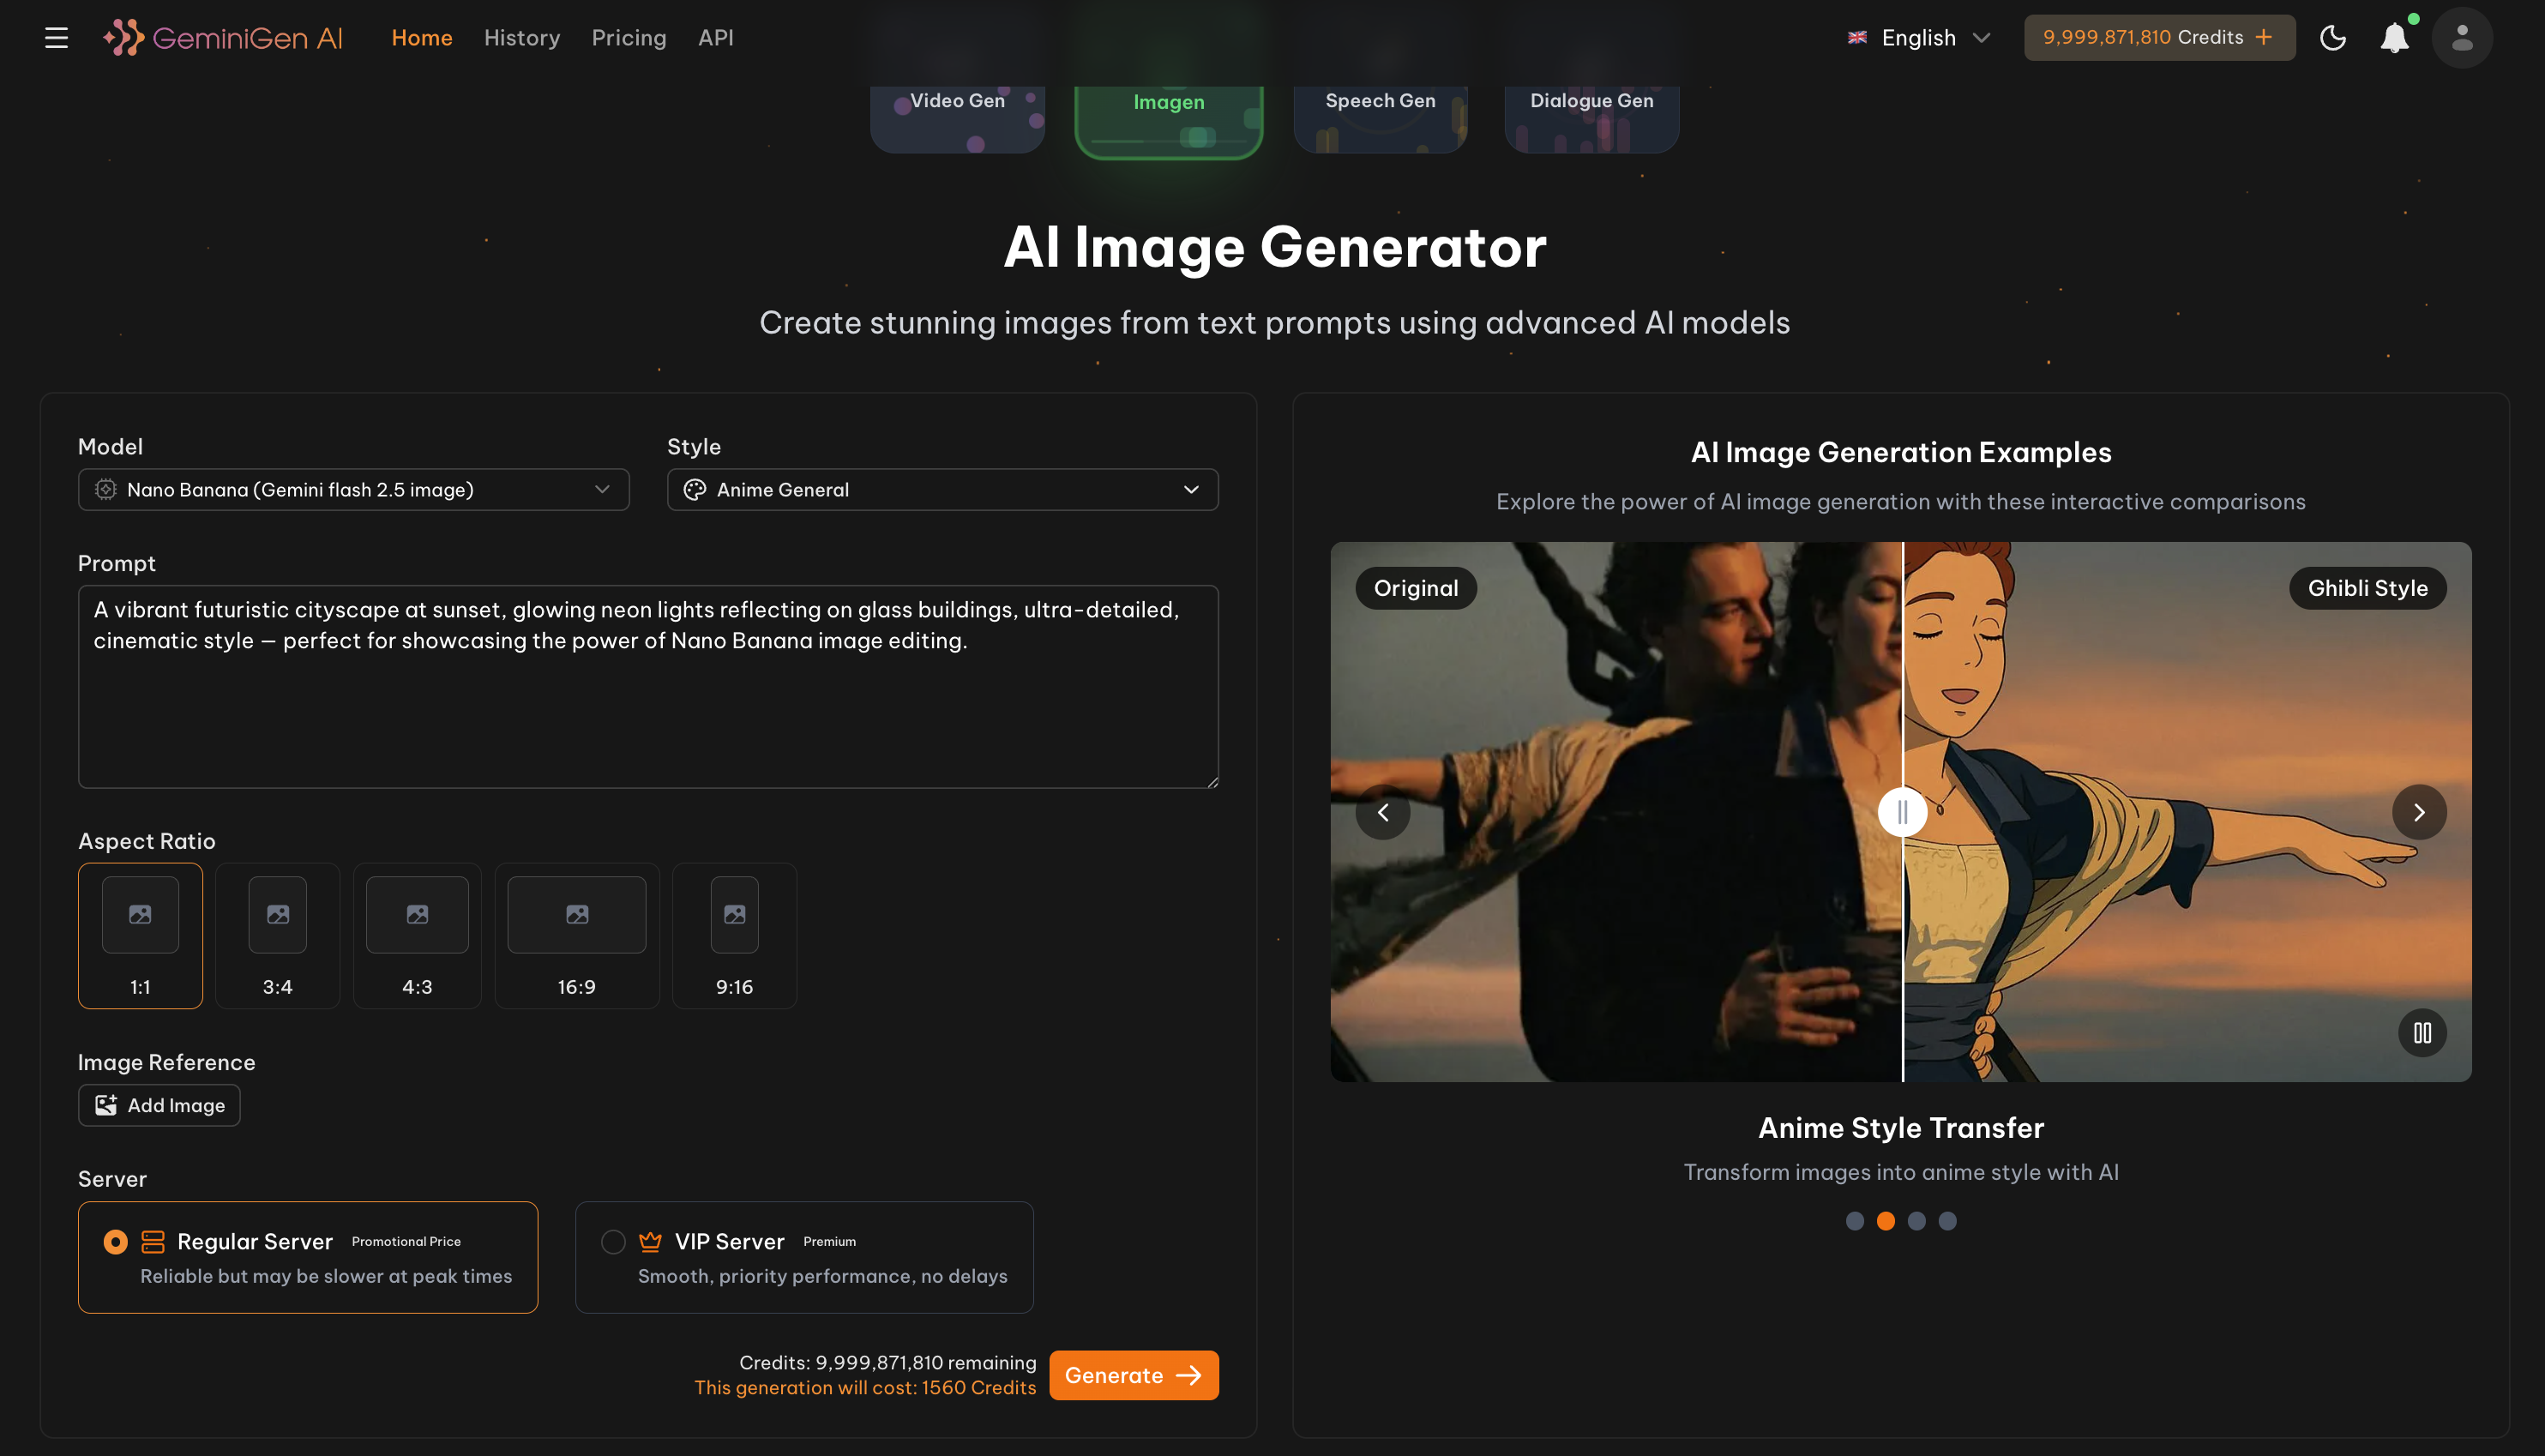Open the Model dropdown
This screenshot has height=1456, width=2545.
pos(353,490)
